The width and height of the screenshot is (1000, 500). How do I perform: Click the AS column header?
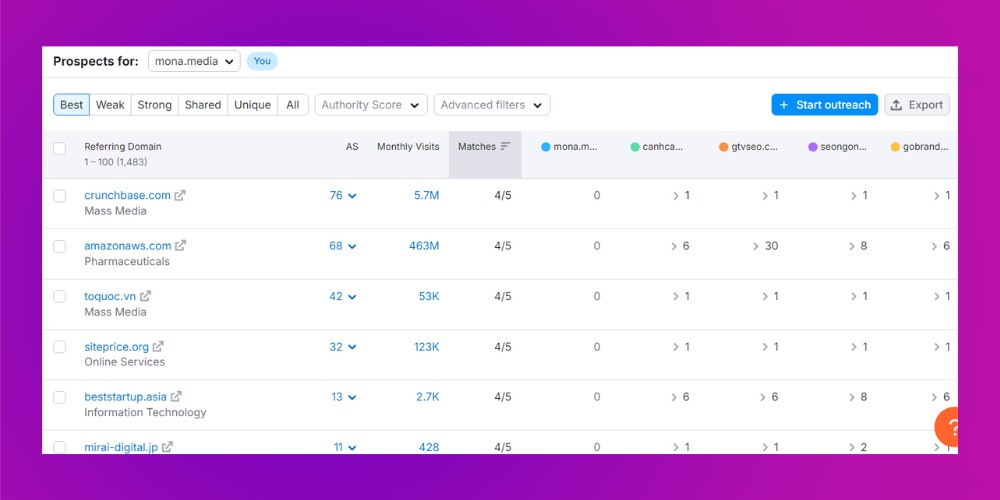(x=352, y=146)
